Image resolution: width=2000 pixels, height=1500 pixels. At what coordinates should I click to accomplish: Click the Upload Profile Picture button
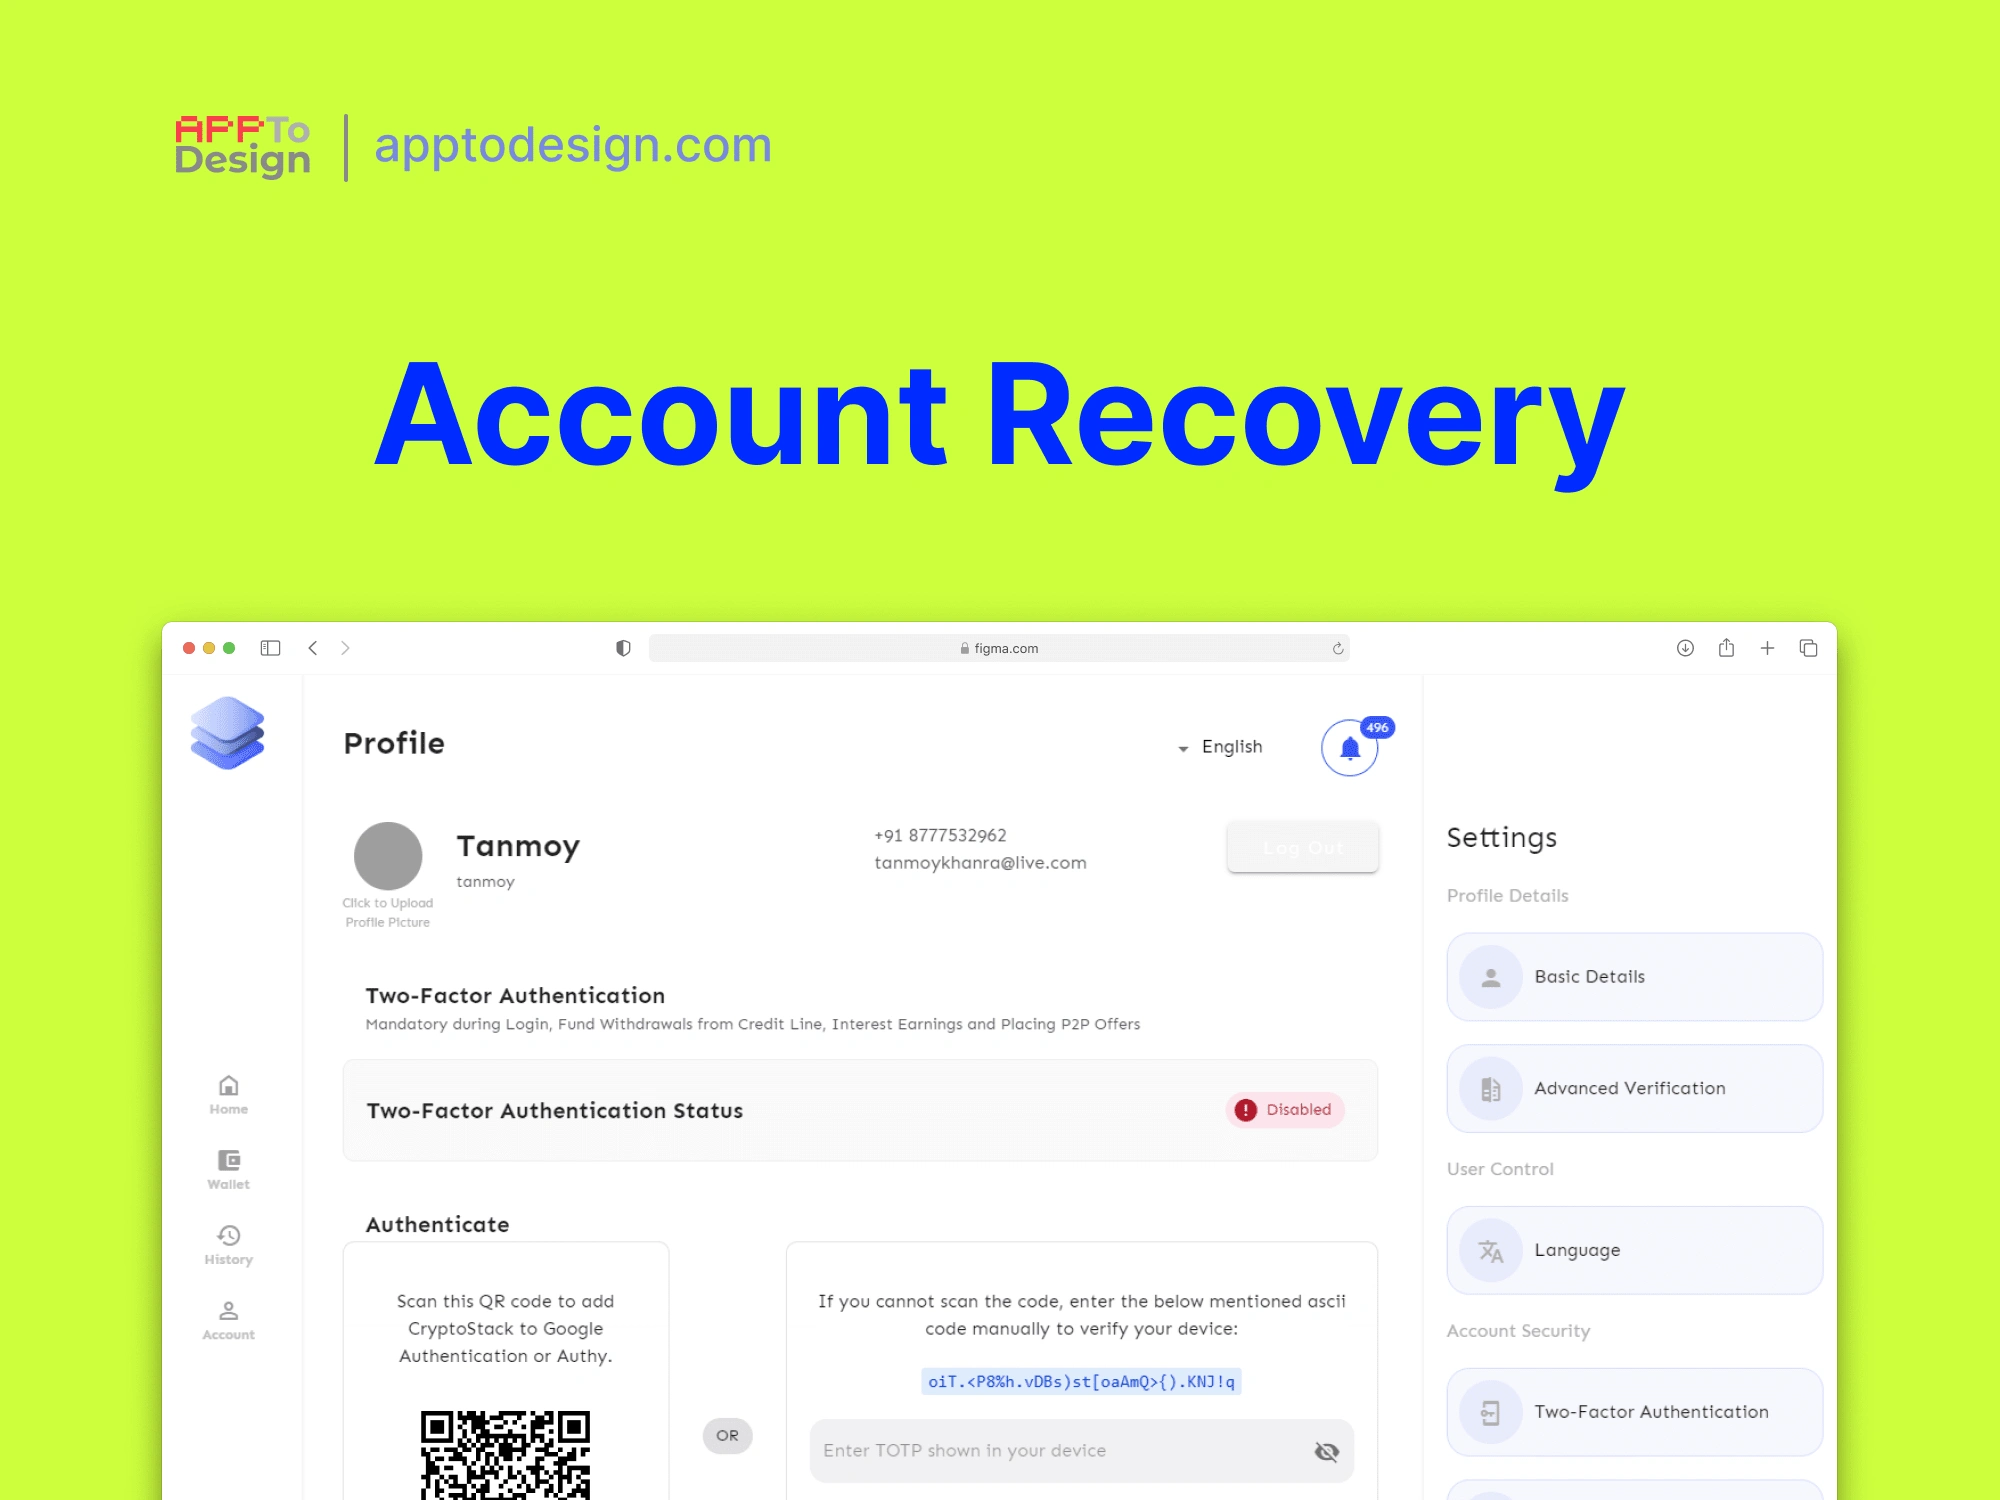389,859
